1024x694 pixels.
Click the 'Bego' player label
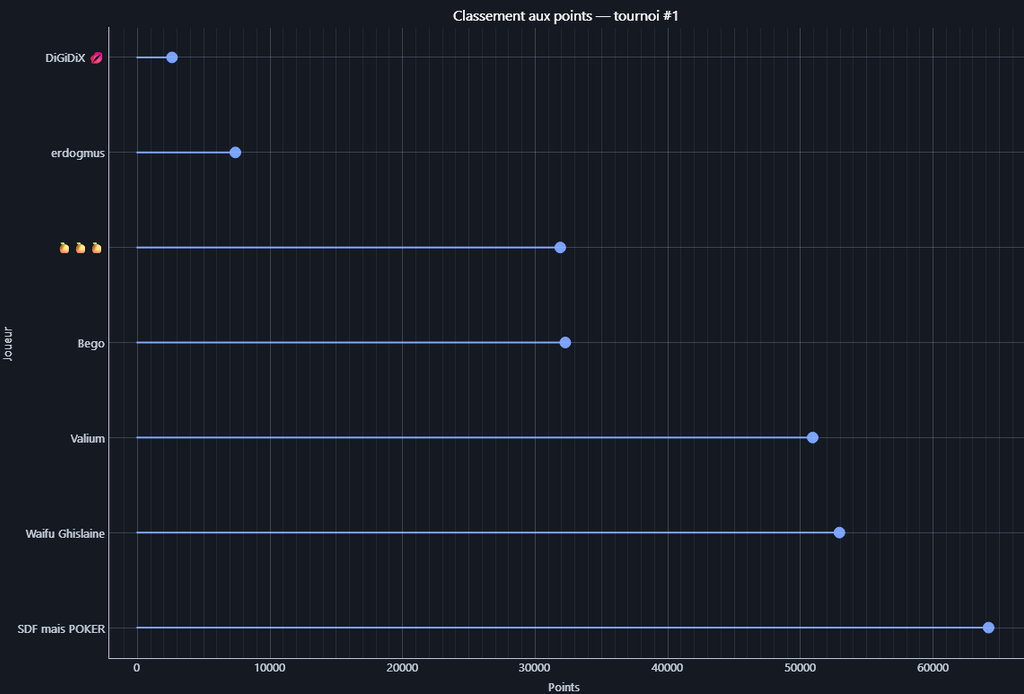point(91,343)
